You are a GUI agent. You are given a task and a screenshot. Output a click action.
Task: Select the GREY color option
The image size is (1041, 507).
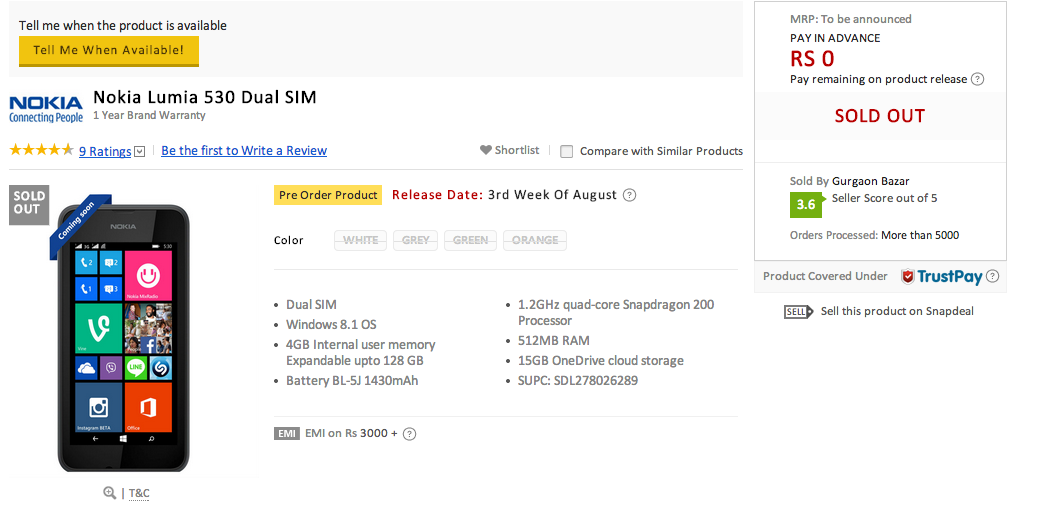tap(415, 240)
